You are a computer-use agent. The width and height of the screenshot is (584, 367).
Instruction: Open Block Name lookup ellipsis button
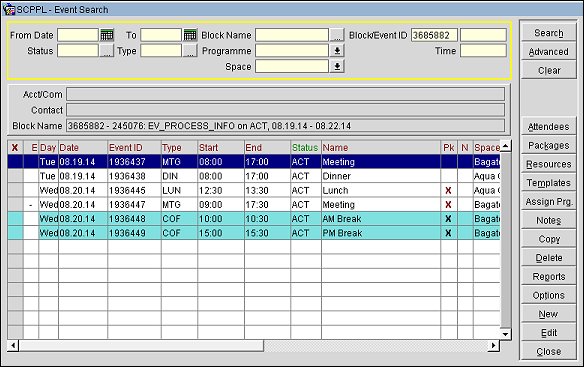337,35
